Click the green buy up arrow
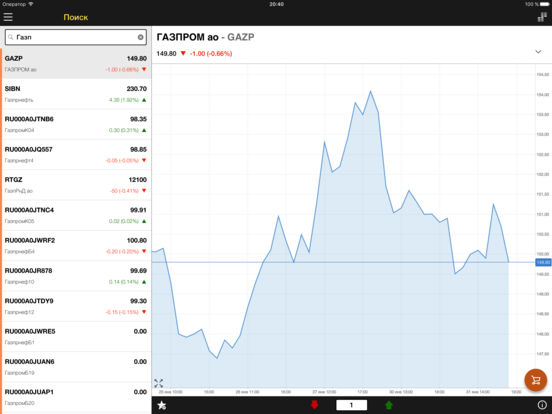552x414 pixels. 389,405
